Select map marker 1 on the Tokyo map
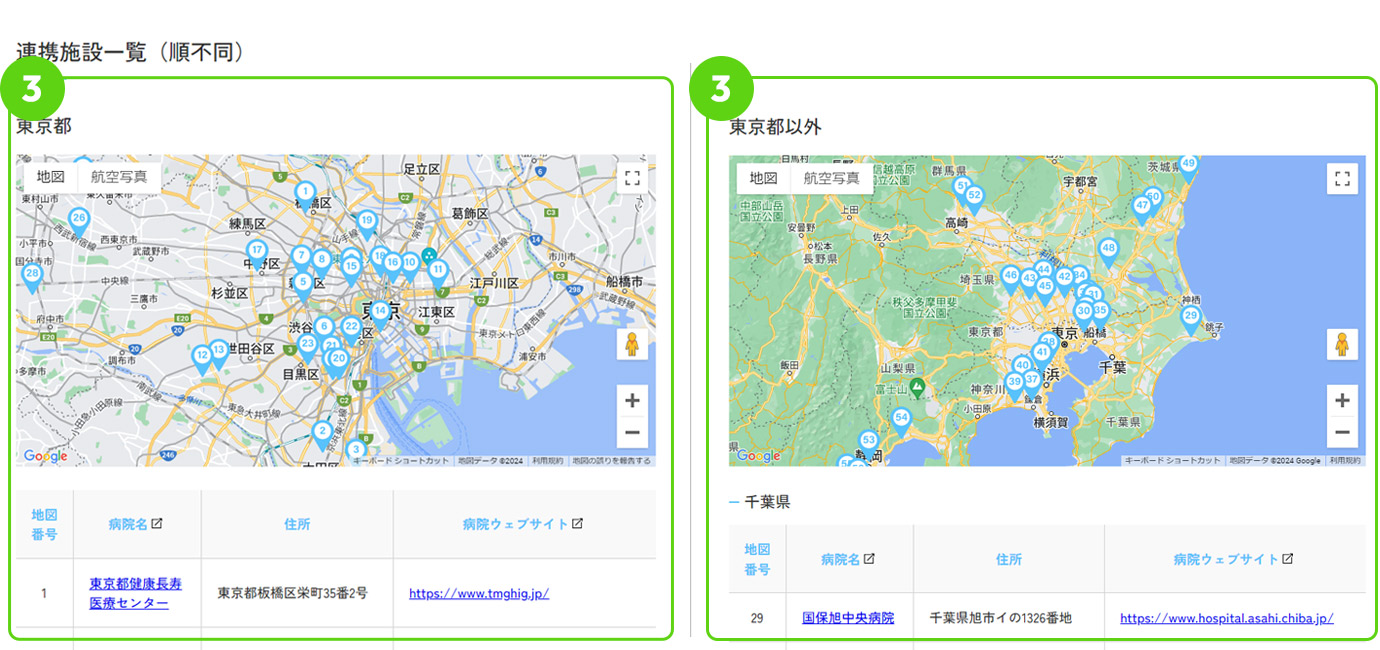Viewport: 1380px width, 650px height. [x=303, y=189]
